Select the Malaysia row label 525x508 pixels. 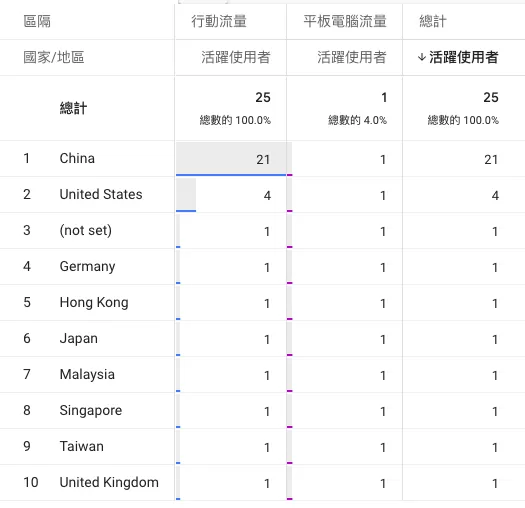point(87,374)
